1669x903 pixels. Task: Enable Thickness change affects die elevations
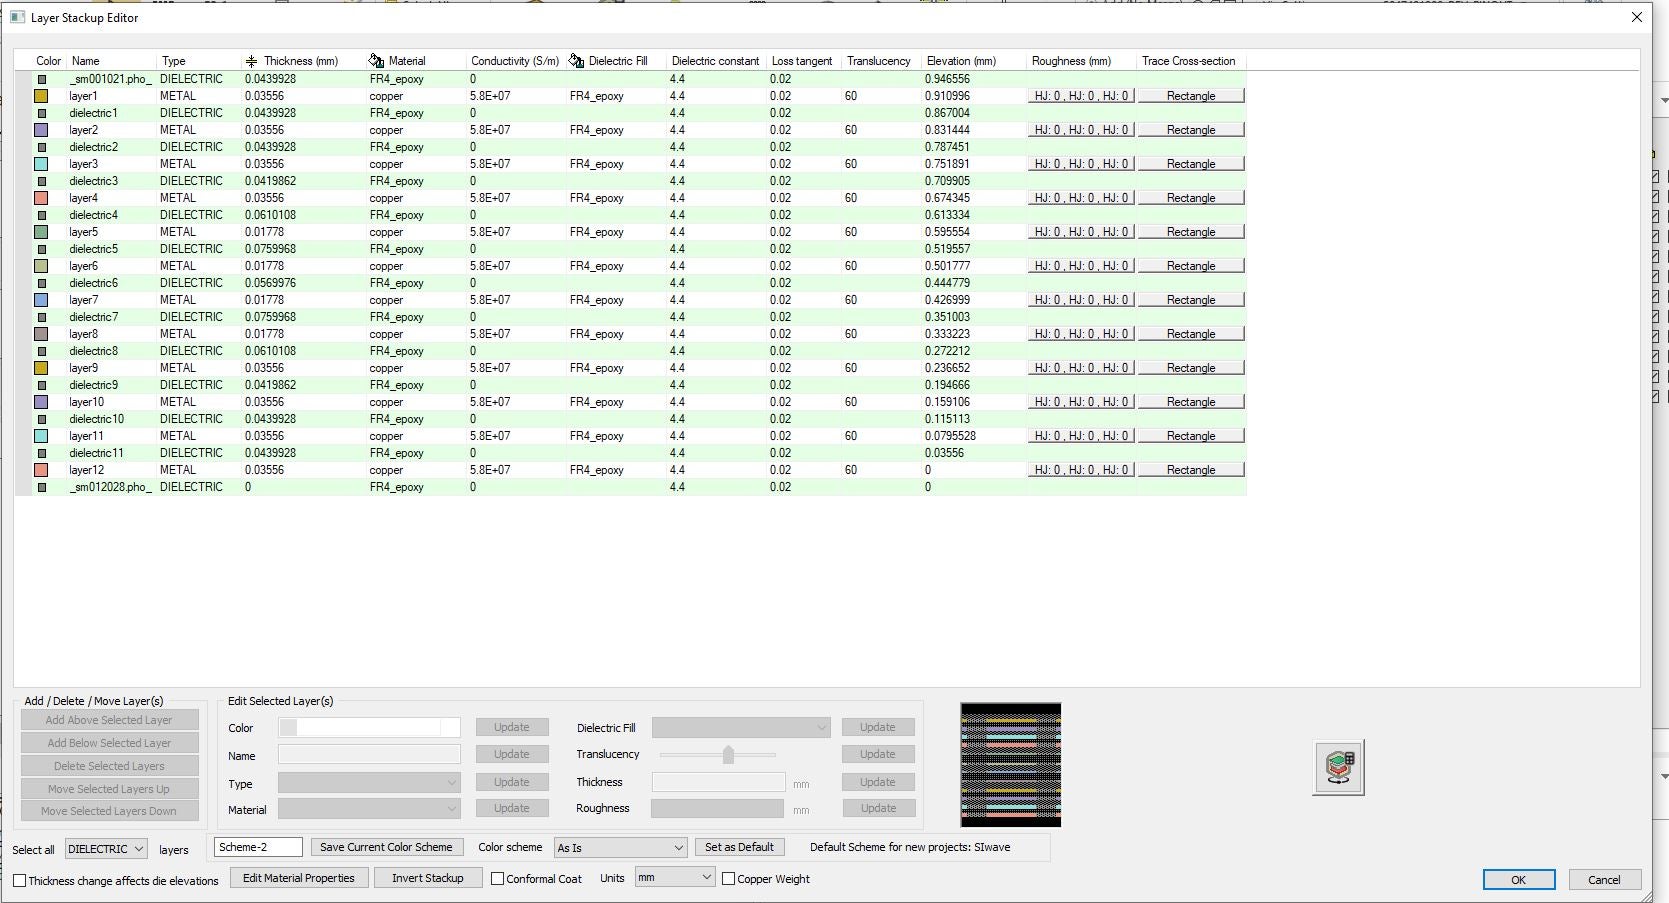19,880
